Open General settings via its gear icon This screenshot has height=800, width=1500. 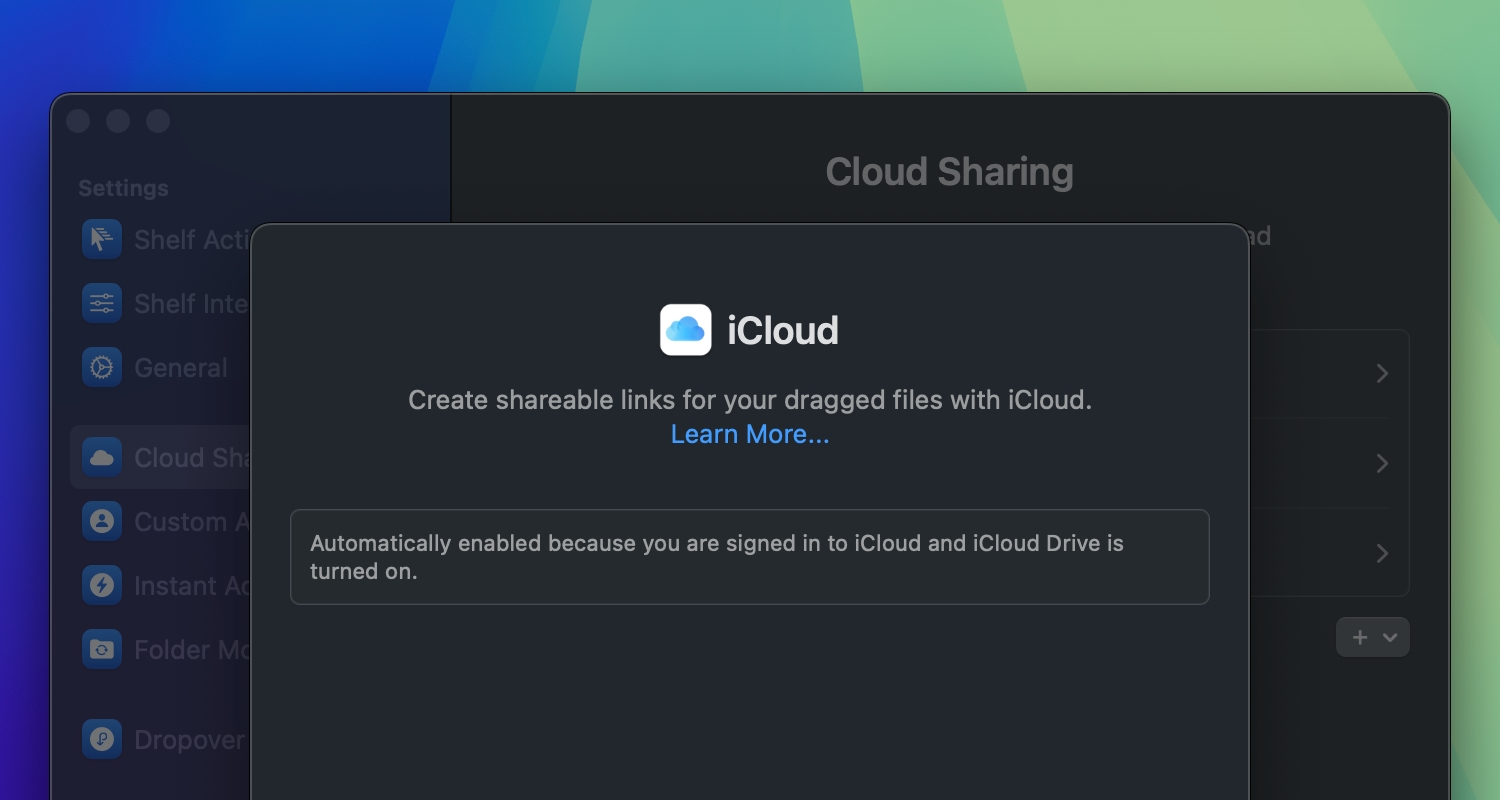(x=102, y=367)
